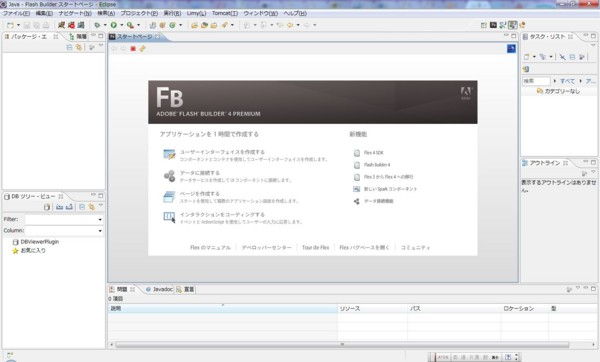This screenshot has height=362, width=600.
Task: Expand the すべて working set arrow in Task List
Action: pos(555,81)
